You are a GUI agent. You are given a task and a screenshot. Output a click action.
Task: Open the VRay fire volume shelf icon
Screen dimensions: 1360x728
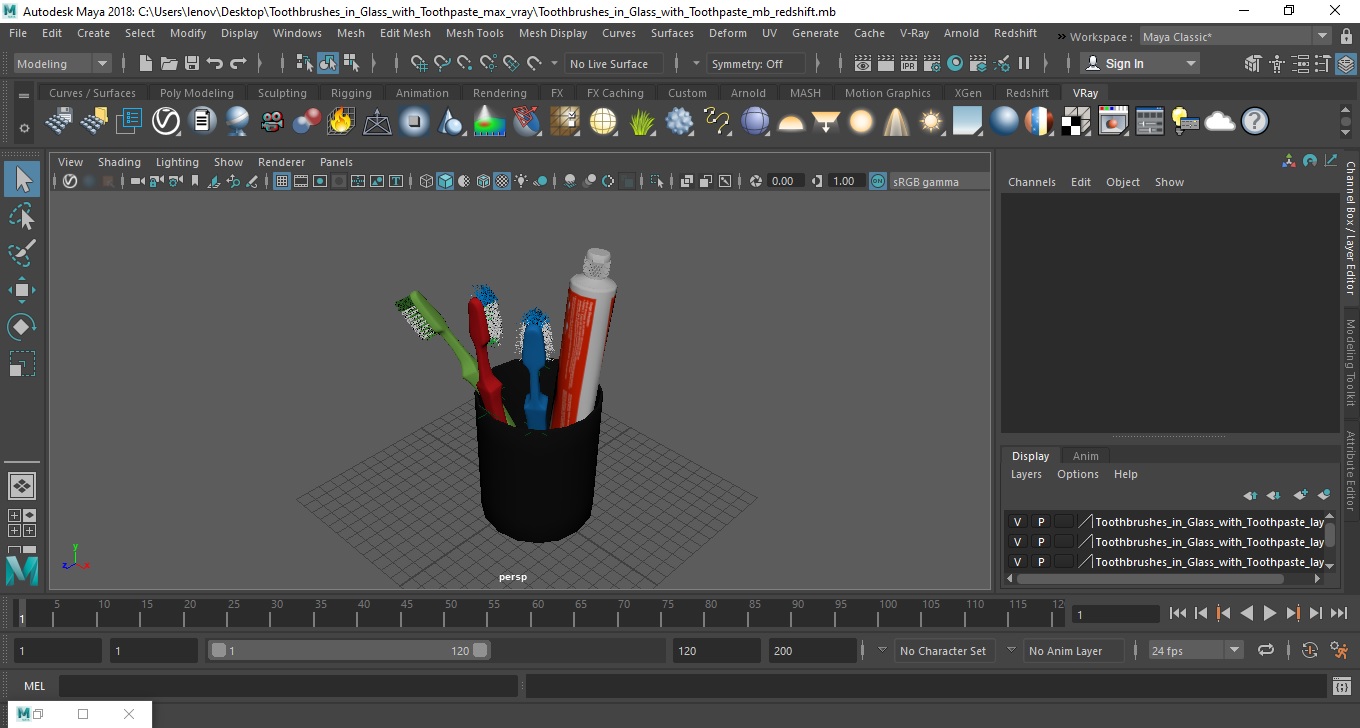tap(341, 122)
